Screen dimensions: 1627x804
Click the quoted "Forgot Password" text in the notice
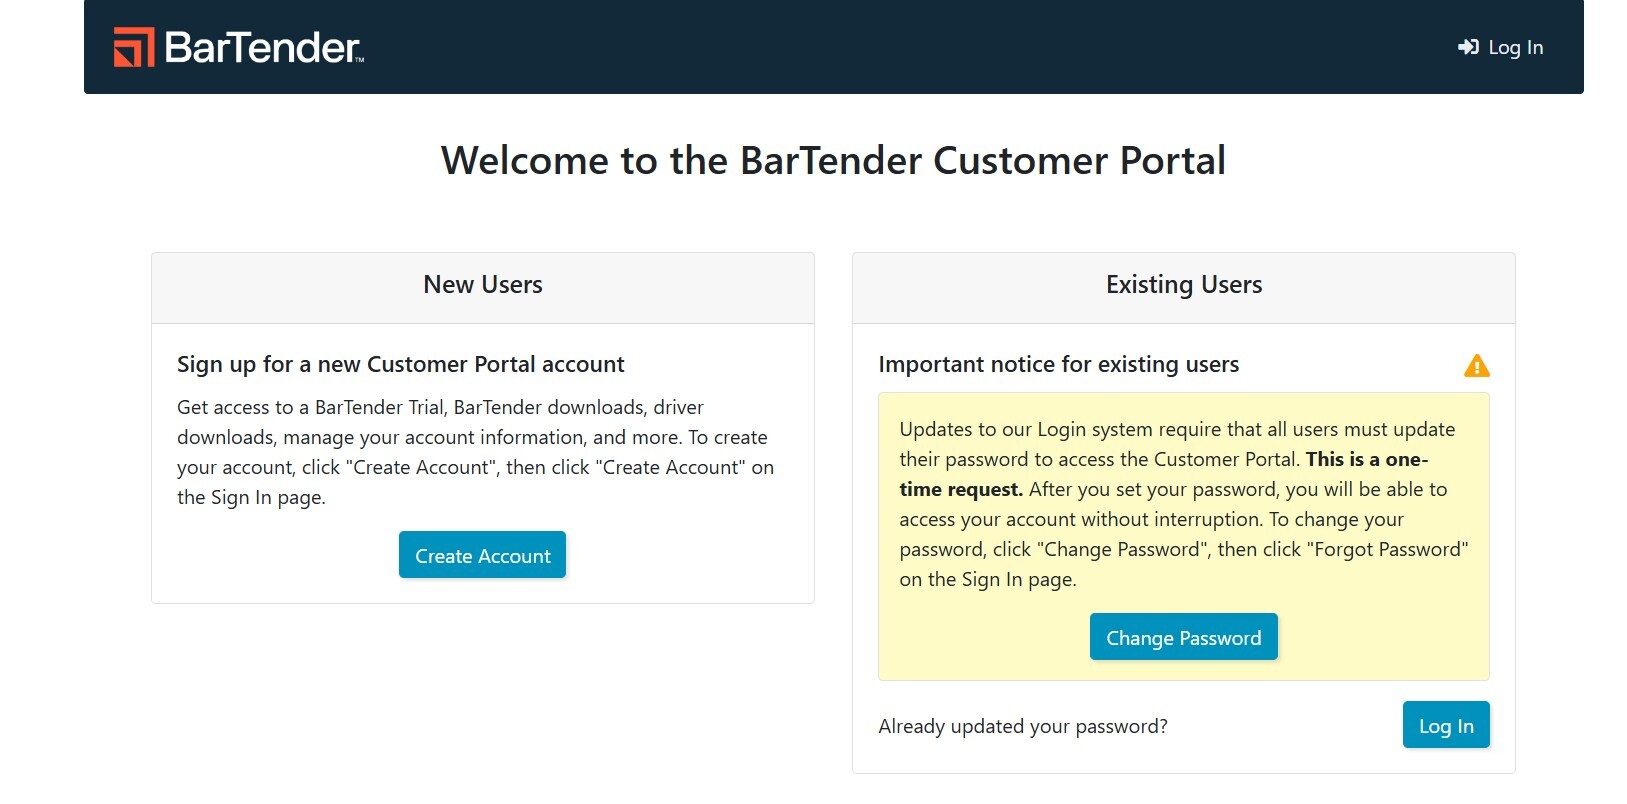(x=1388, y=549)
